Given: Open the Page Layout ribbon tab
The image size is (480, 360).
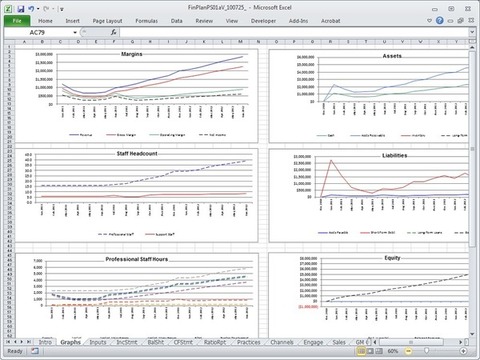Looking at the screenshot, I should (107, 21).
